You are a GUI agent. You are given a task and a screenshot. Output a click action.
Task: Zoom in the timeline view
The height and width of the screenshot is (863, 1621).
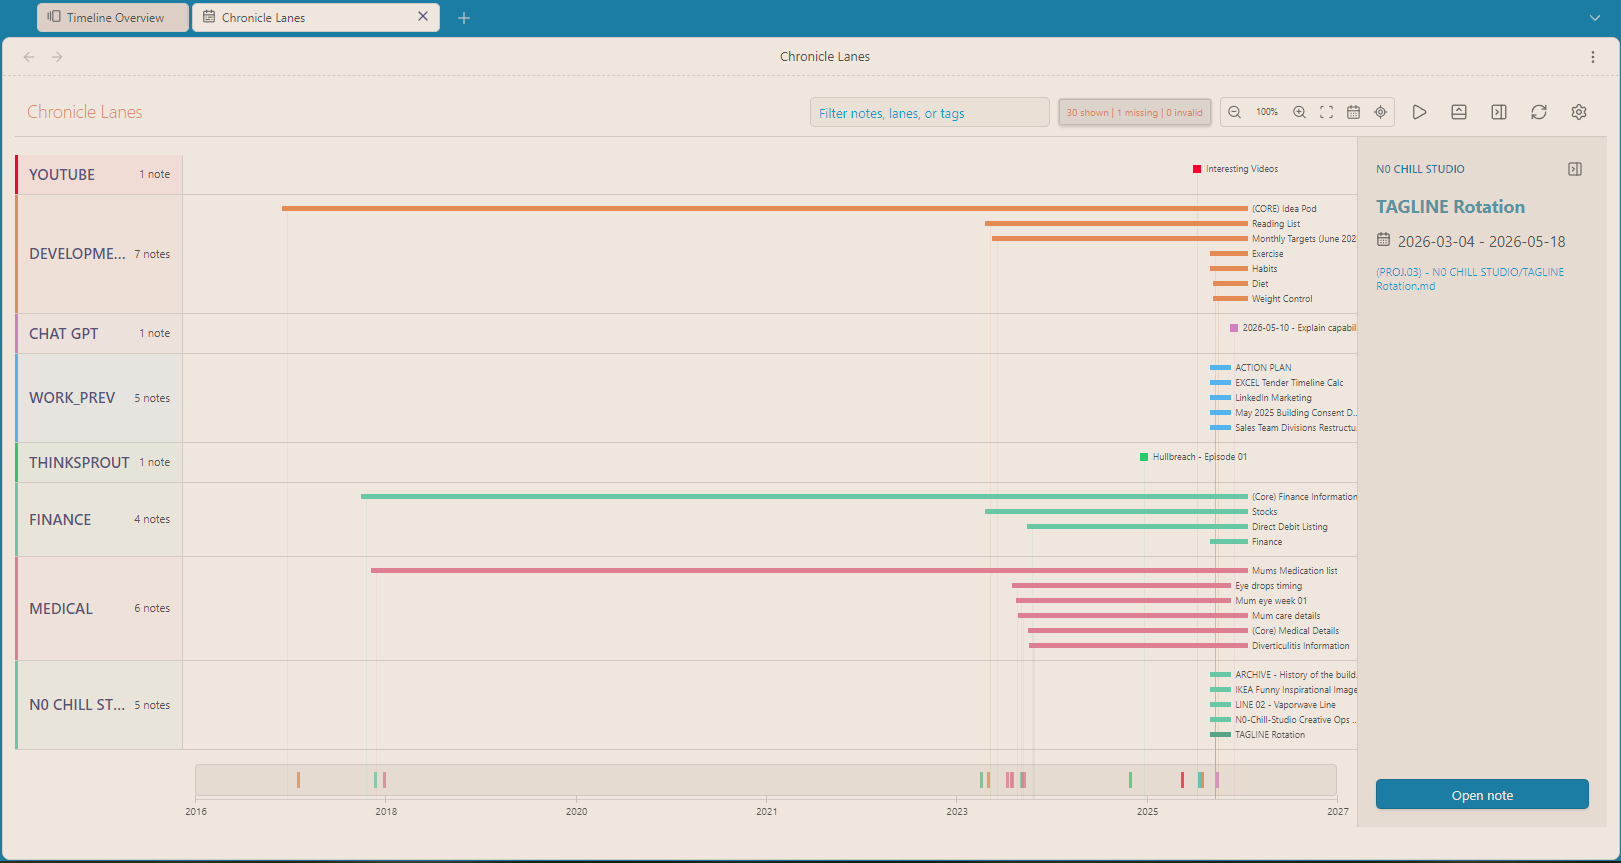(1299, 112)
